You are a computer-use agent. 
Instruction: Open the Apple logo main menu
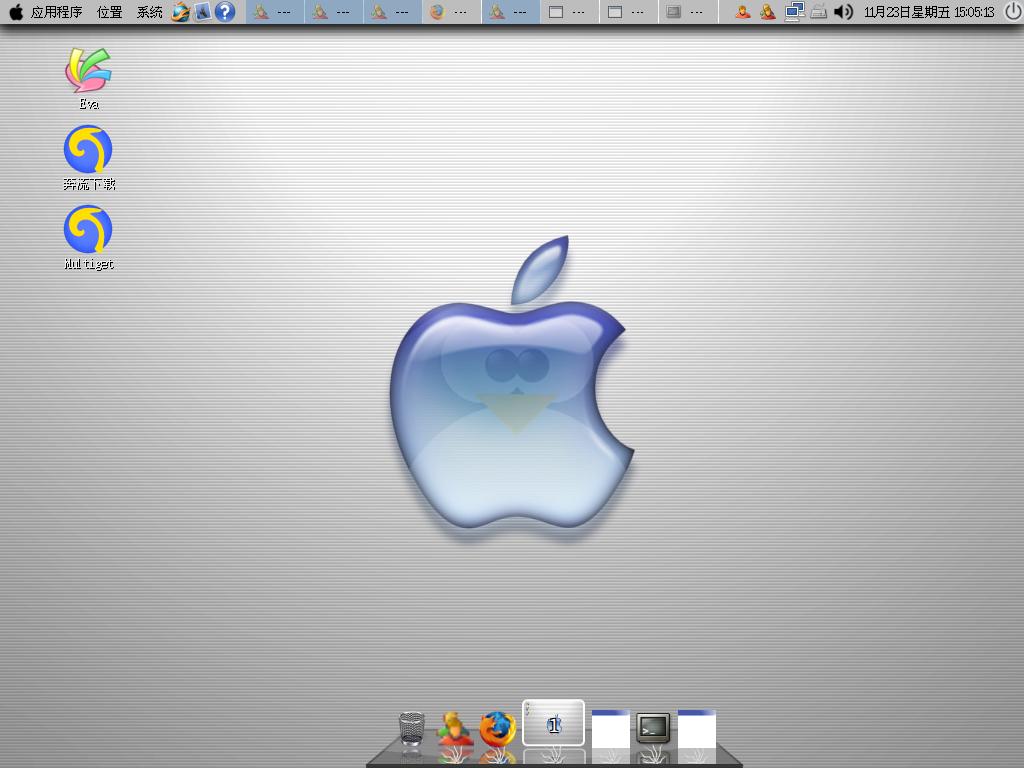15,12
